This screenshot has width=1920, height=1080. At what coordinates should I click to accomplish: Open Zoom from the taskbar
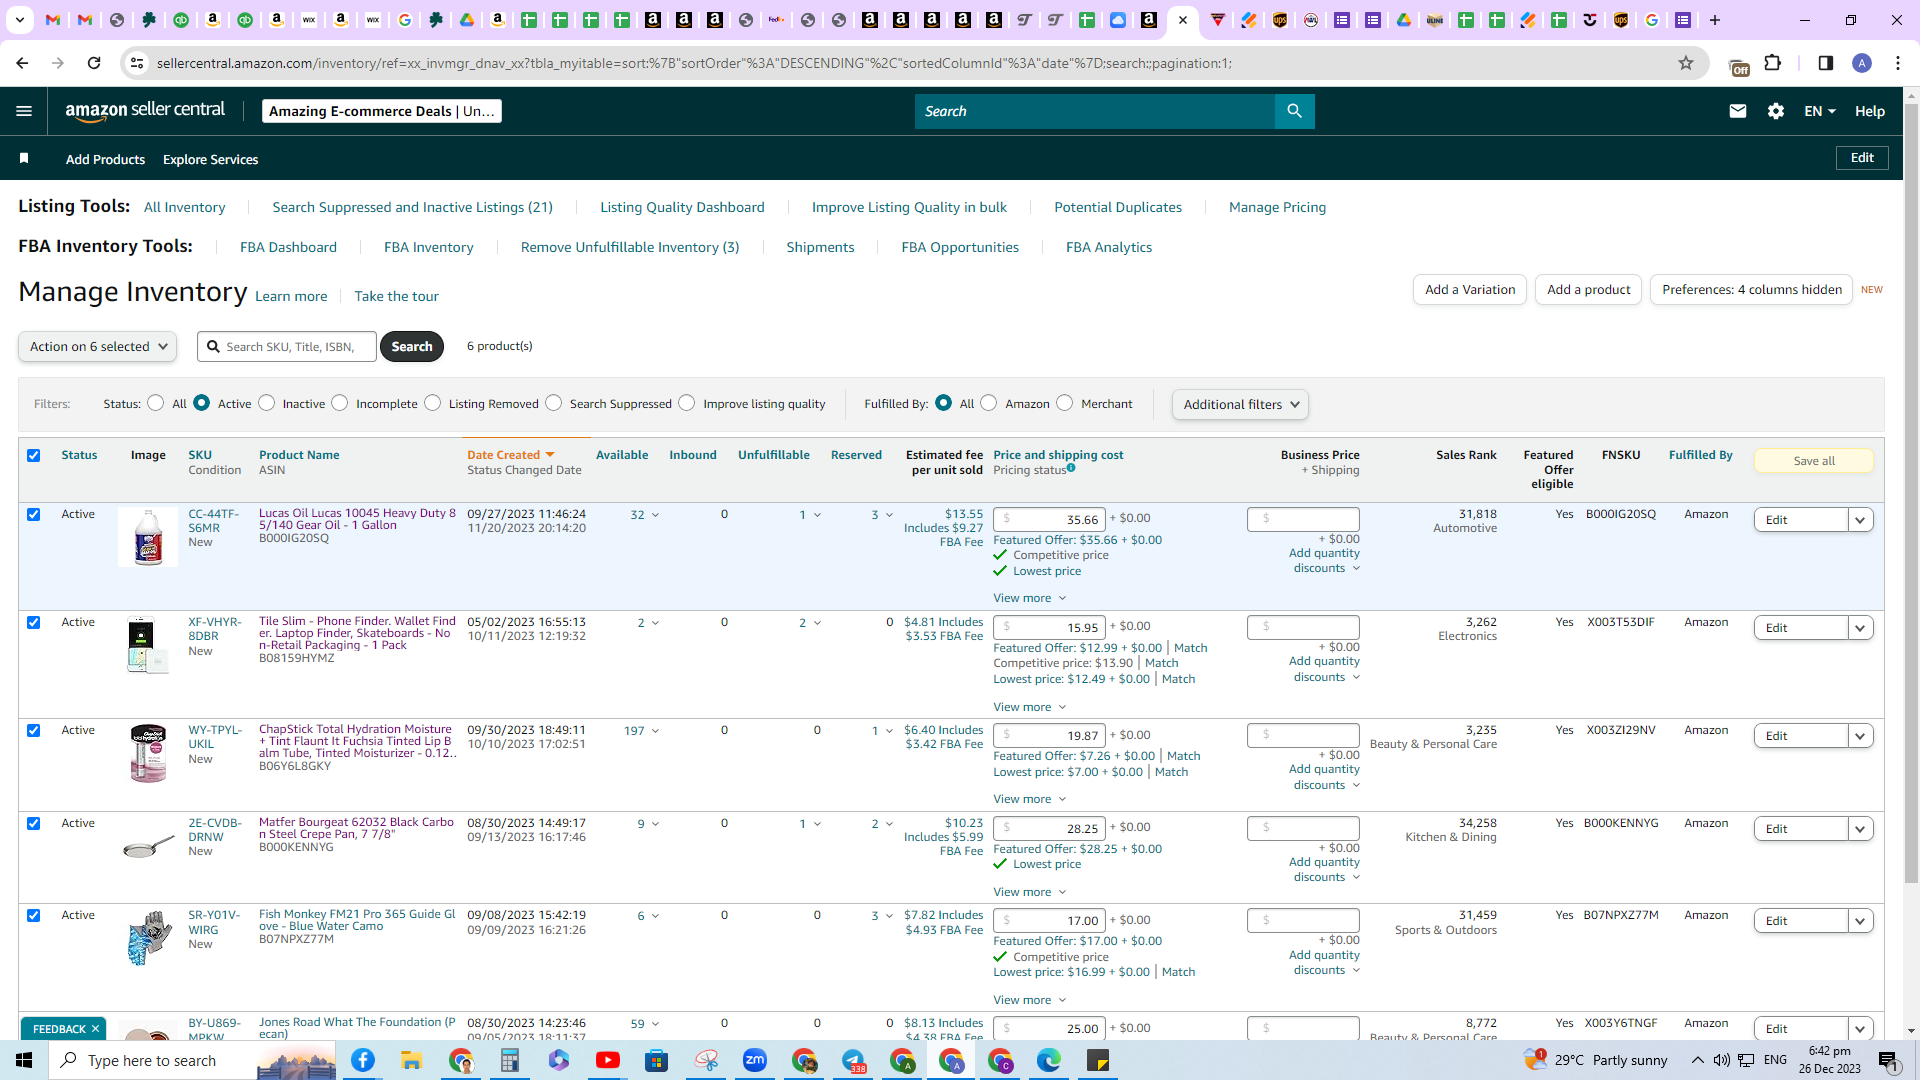coord(755,1060)
